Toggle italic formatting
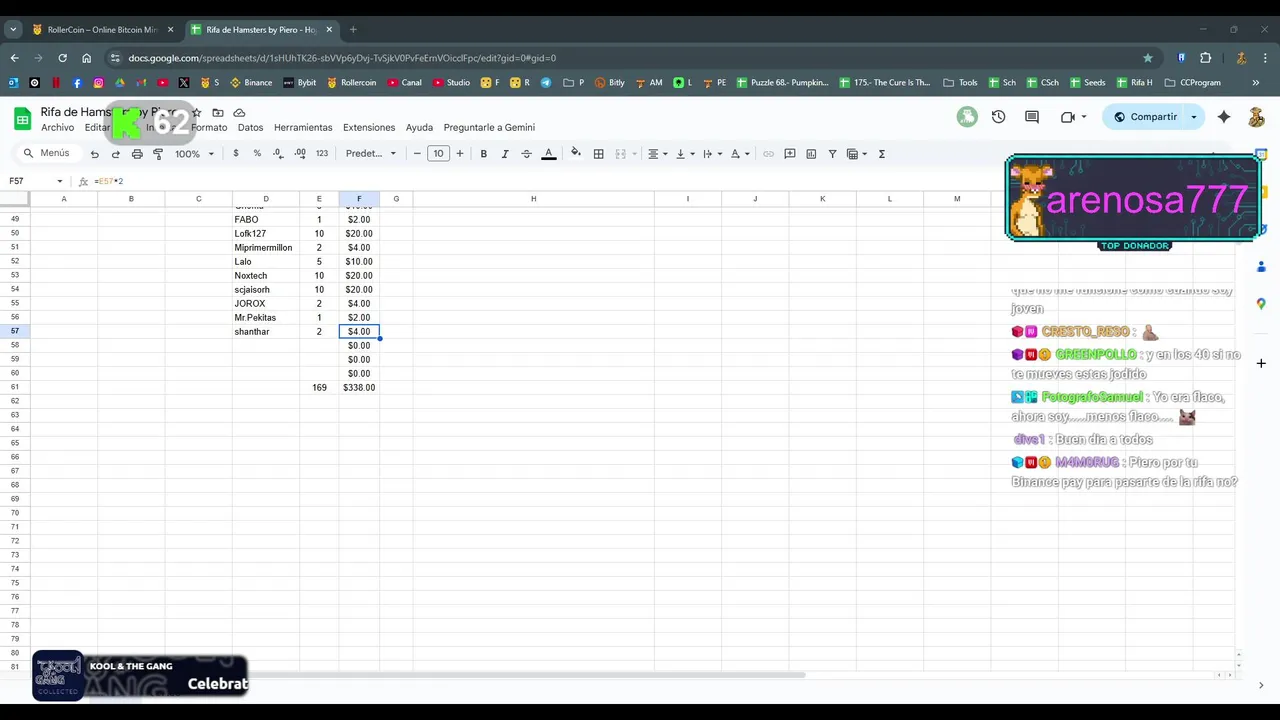The height and width of the screenshot is (720, 1280). point(505,154)
